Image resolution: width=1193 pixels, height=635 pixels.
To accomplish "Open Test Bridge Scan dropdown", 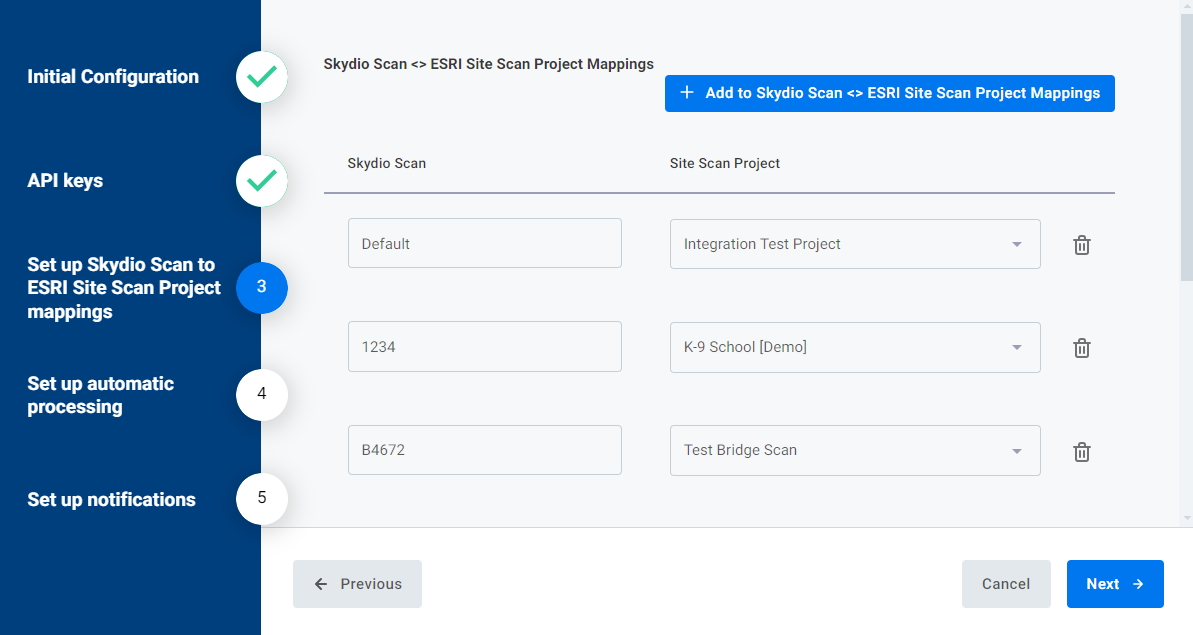I will [854, 450].
